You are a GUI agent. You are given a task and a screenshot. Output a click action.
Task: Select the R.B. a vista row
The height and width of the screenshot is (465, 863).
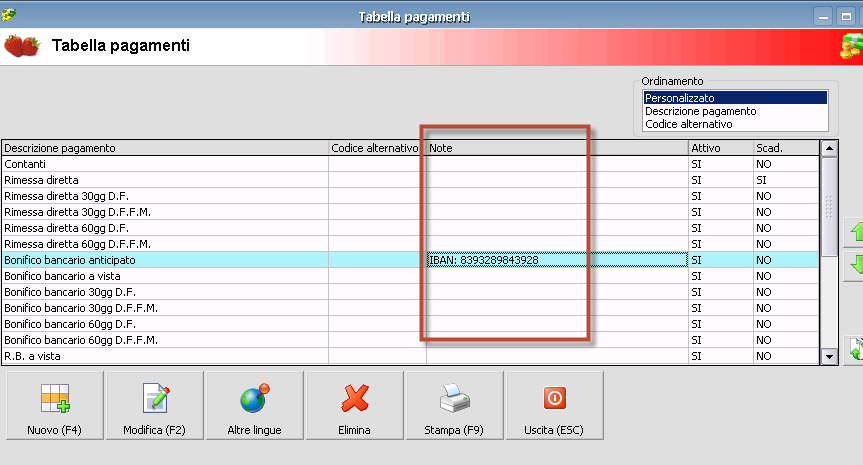coord(410,355)
